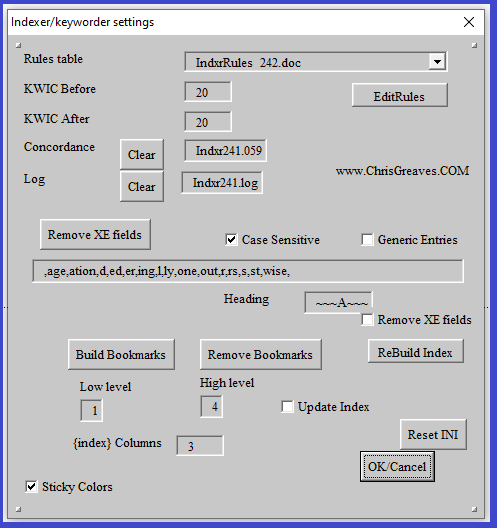Viewport: 497px width, 528px height.
Task: Click the Reset INI button
Action: [433, 434]
